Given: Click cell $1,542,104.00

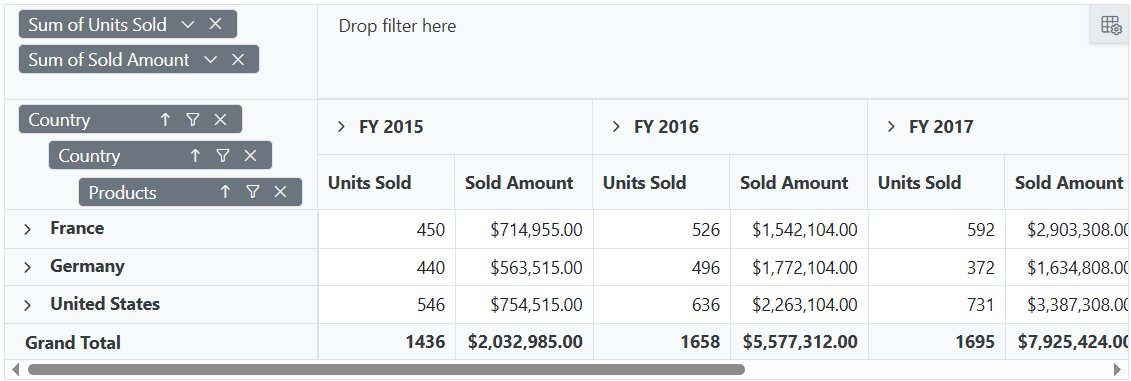Looking at the screenshot, I should (798, 229).
